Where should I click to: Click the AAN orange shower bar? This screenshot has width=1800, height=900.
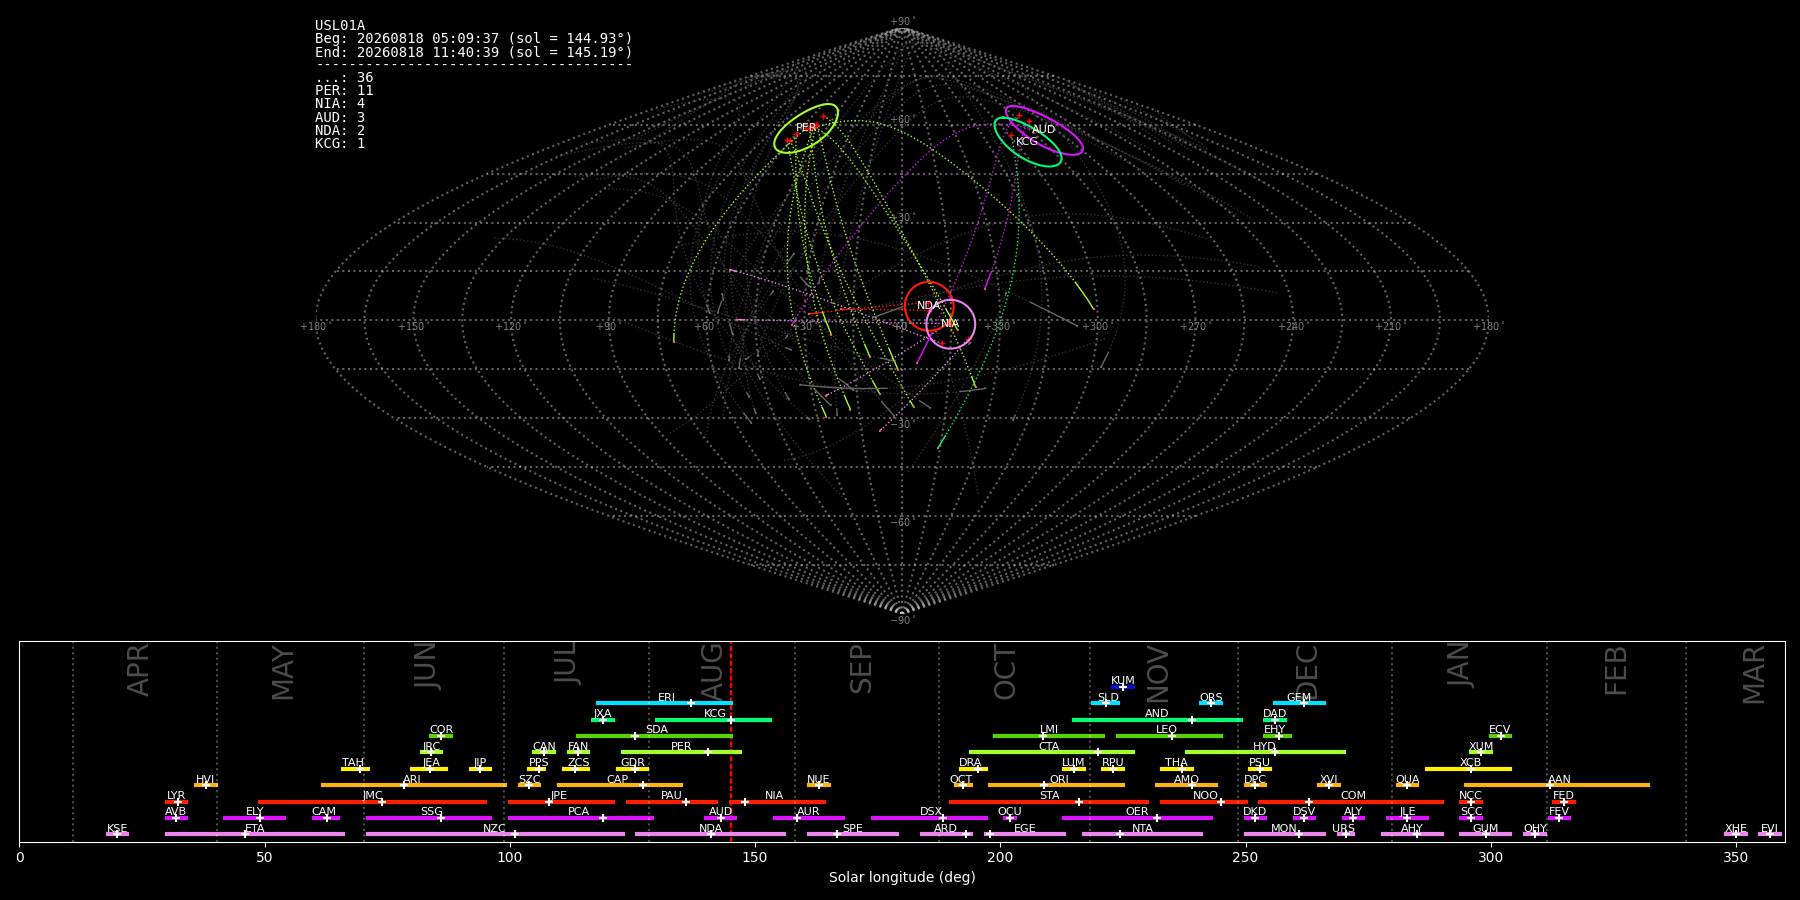(1557, 785)
